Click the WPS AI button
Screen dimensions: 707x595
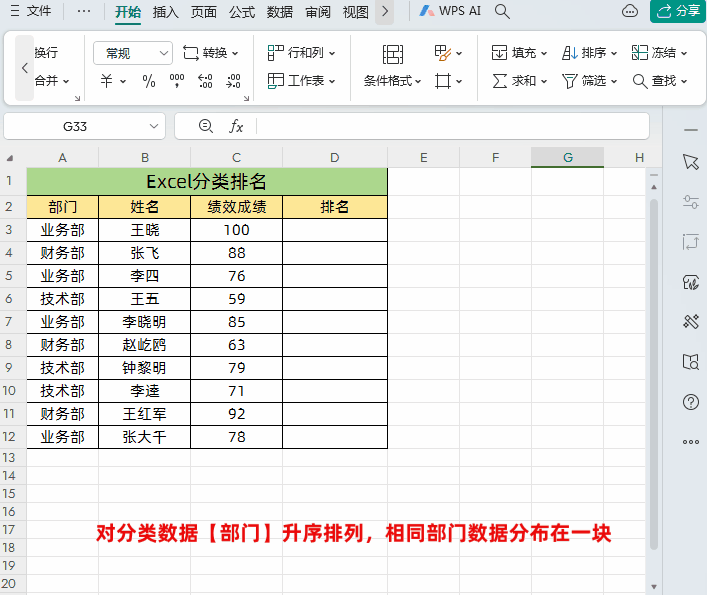(450, 11)
